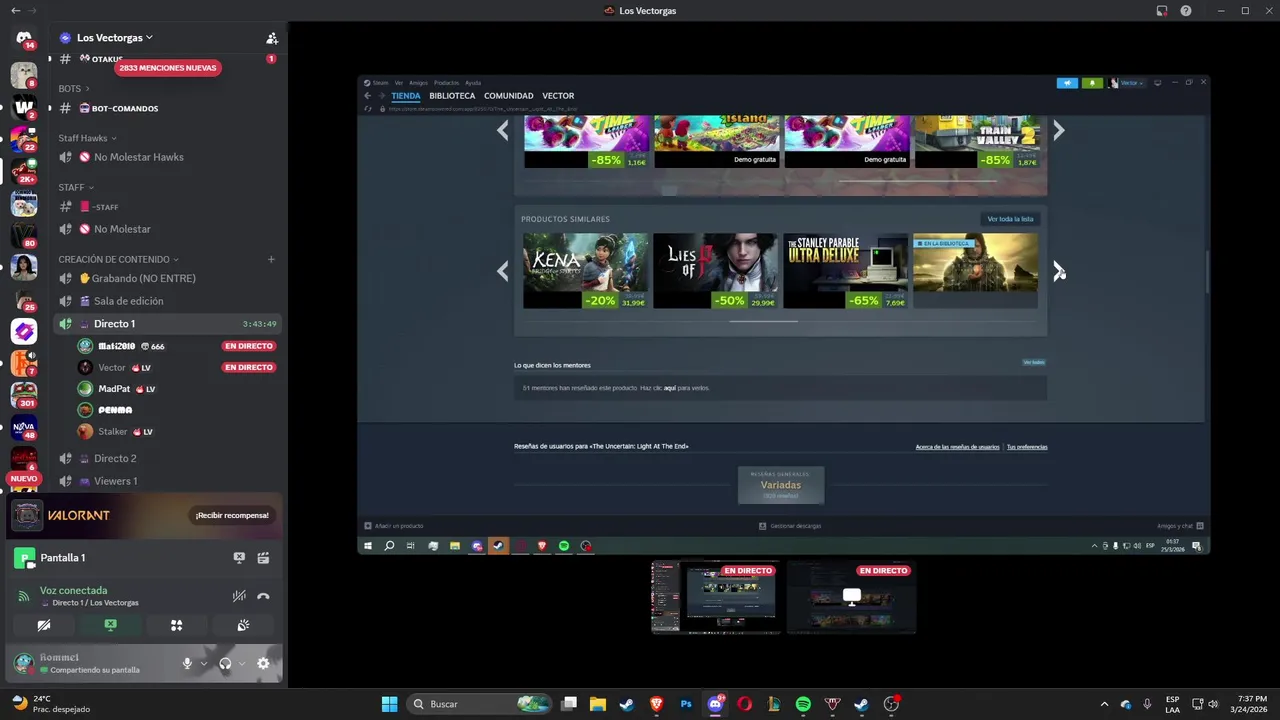Screen dimensions: 1280x720
Task: Open the Grabando (NO ENTRE) channel
Action: coord(168,278)
